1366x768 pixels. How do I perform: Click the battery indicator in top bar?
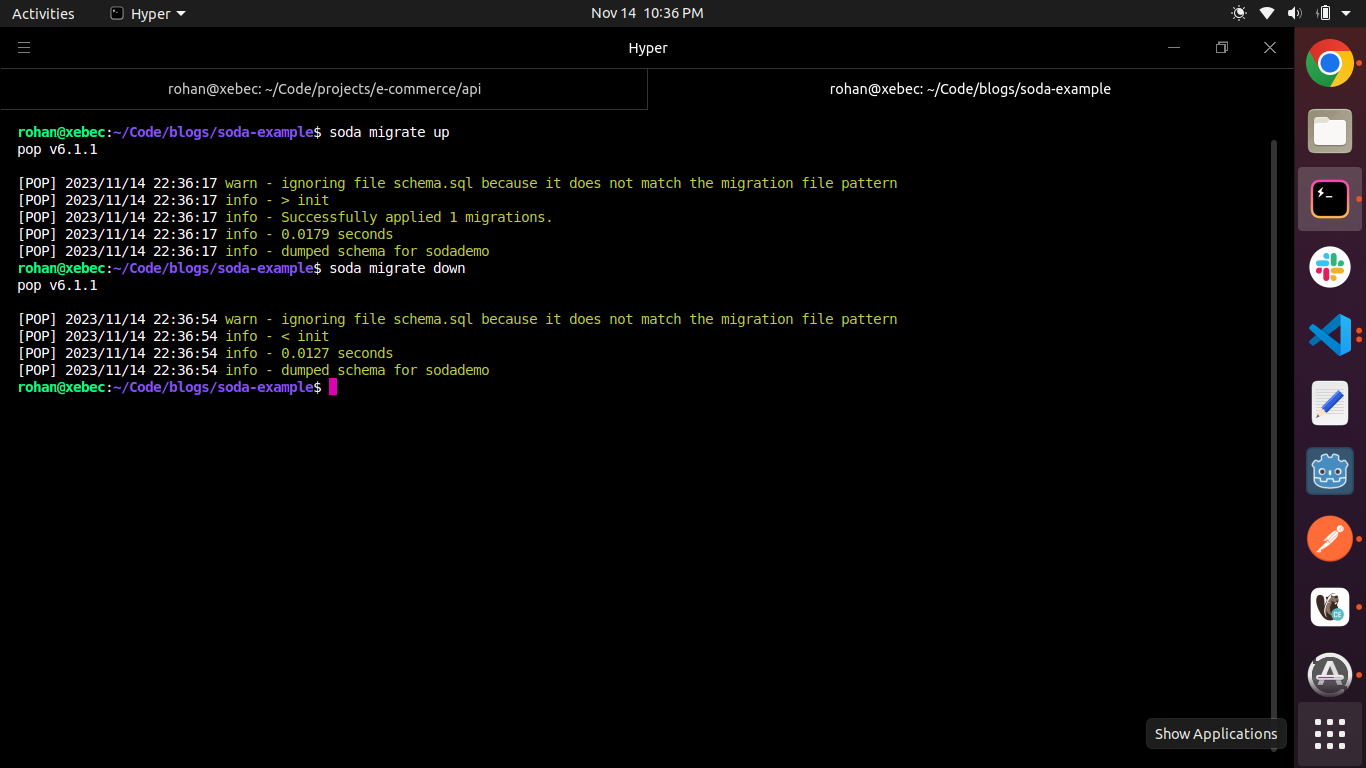pos(1324,13)
